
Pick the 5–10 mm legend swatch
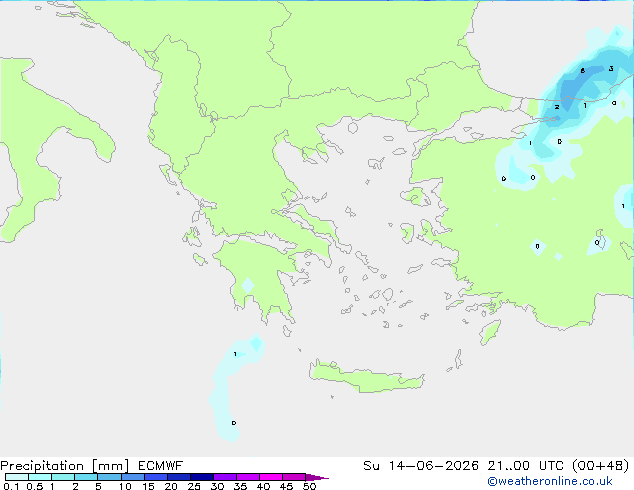109,477
